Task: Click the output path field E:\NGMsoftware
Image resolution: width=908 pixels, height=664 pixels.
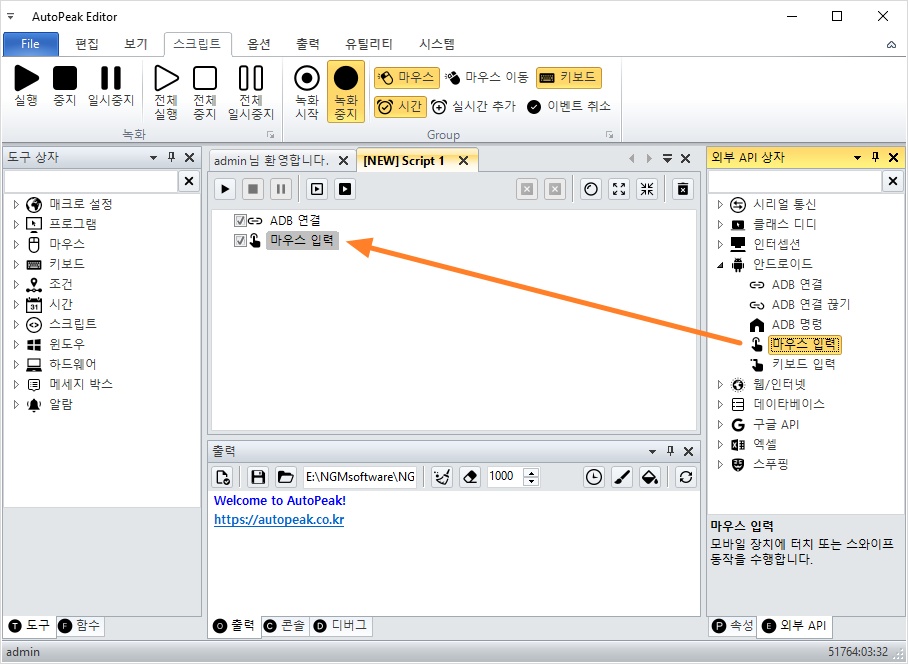Action: (360, 477)
